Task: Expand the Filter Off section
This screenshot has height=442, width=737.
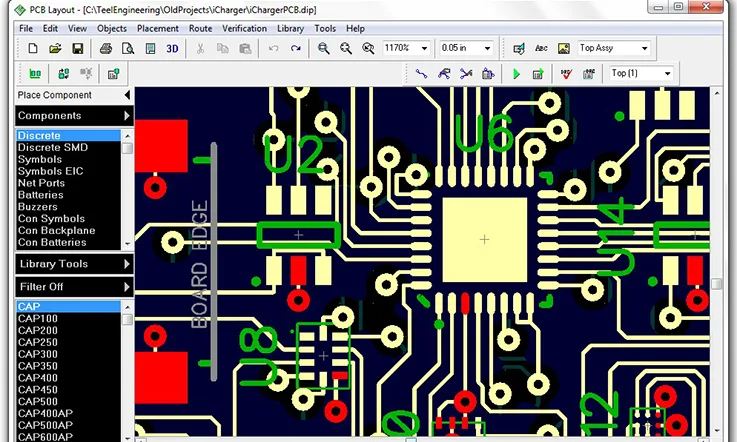Action: (x=126, y=287)
